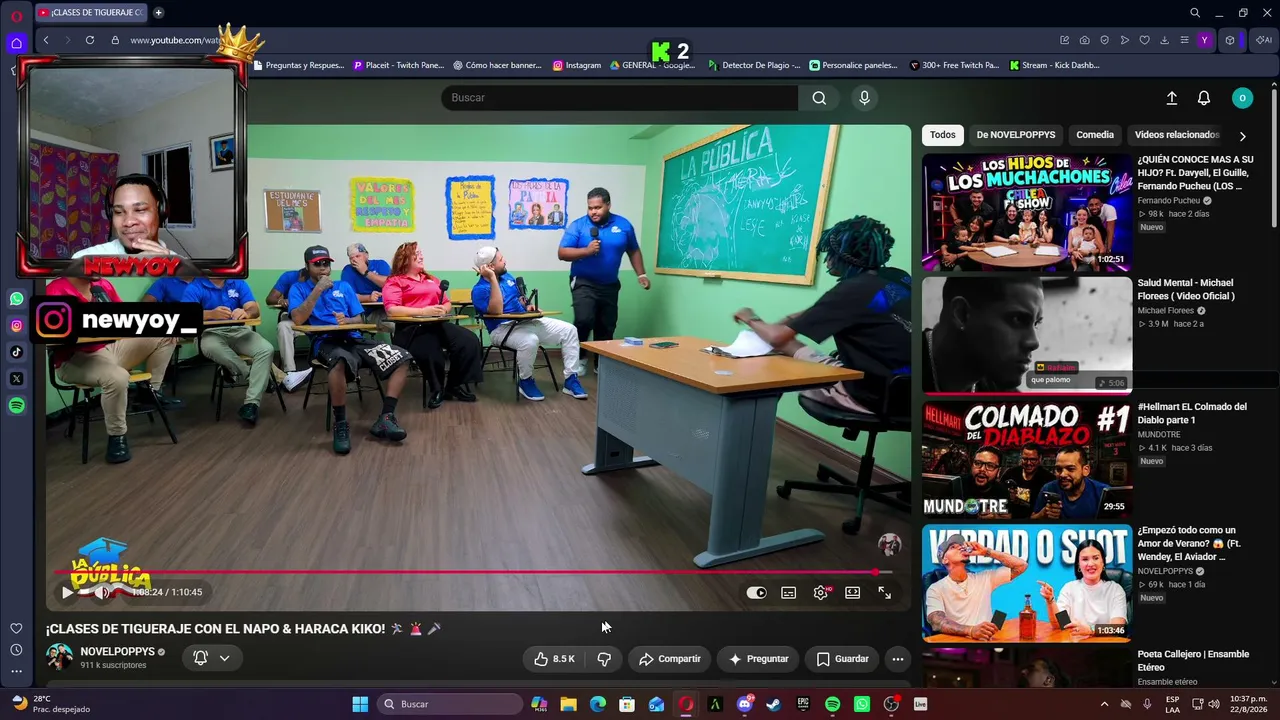Open Salud Mental Michael Florees video title

pyautogui.click(x=1186, y=289)
